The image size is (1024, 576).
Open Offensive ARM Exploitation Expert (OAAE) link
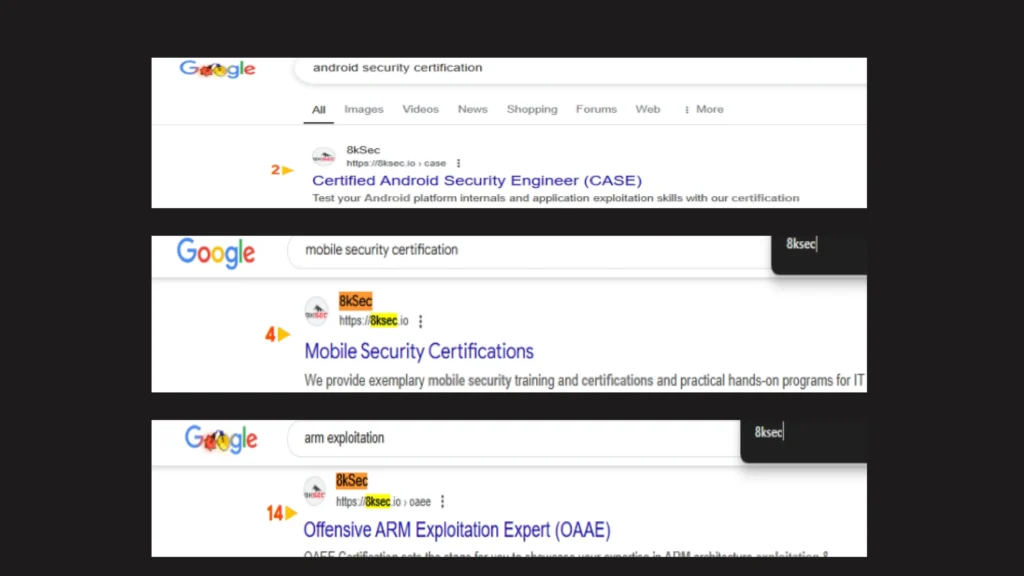pos(456,530)
